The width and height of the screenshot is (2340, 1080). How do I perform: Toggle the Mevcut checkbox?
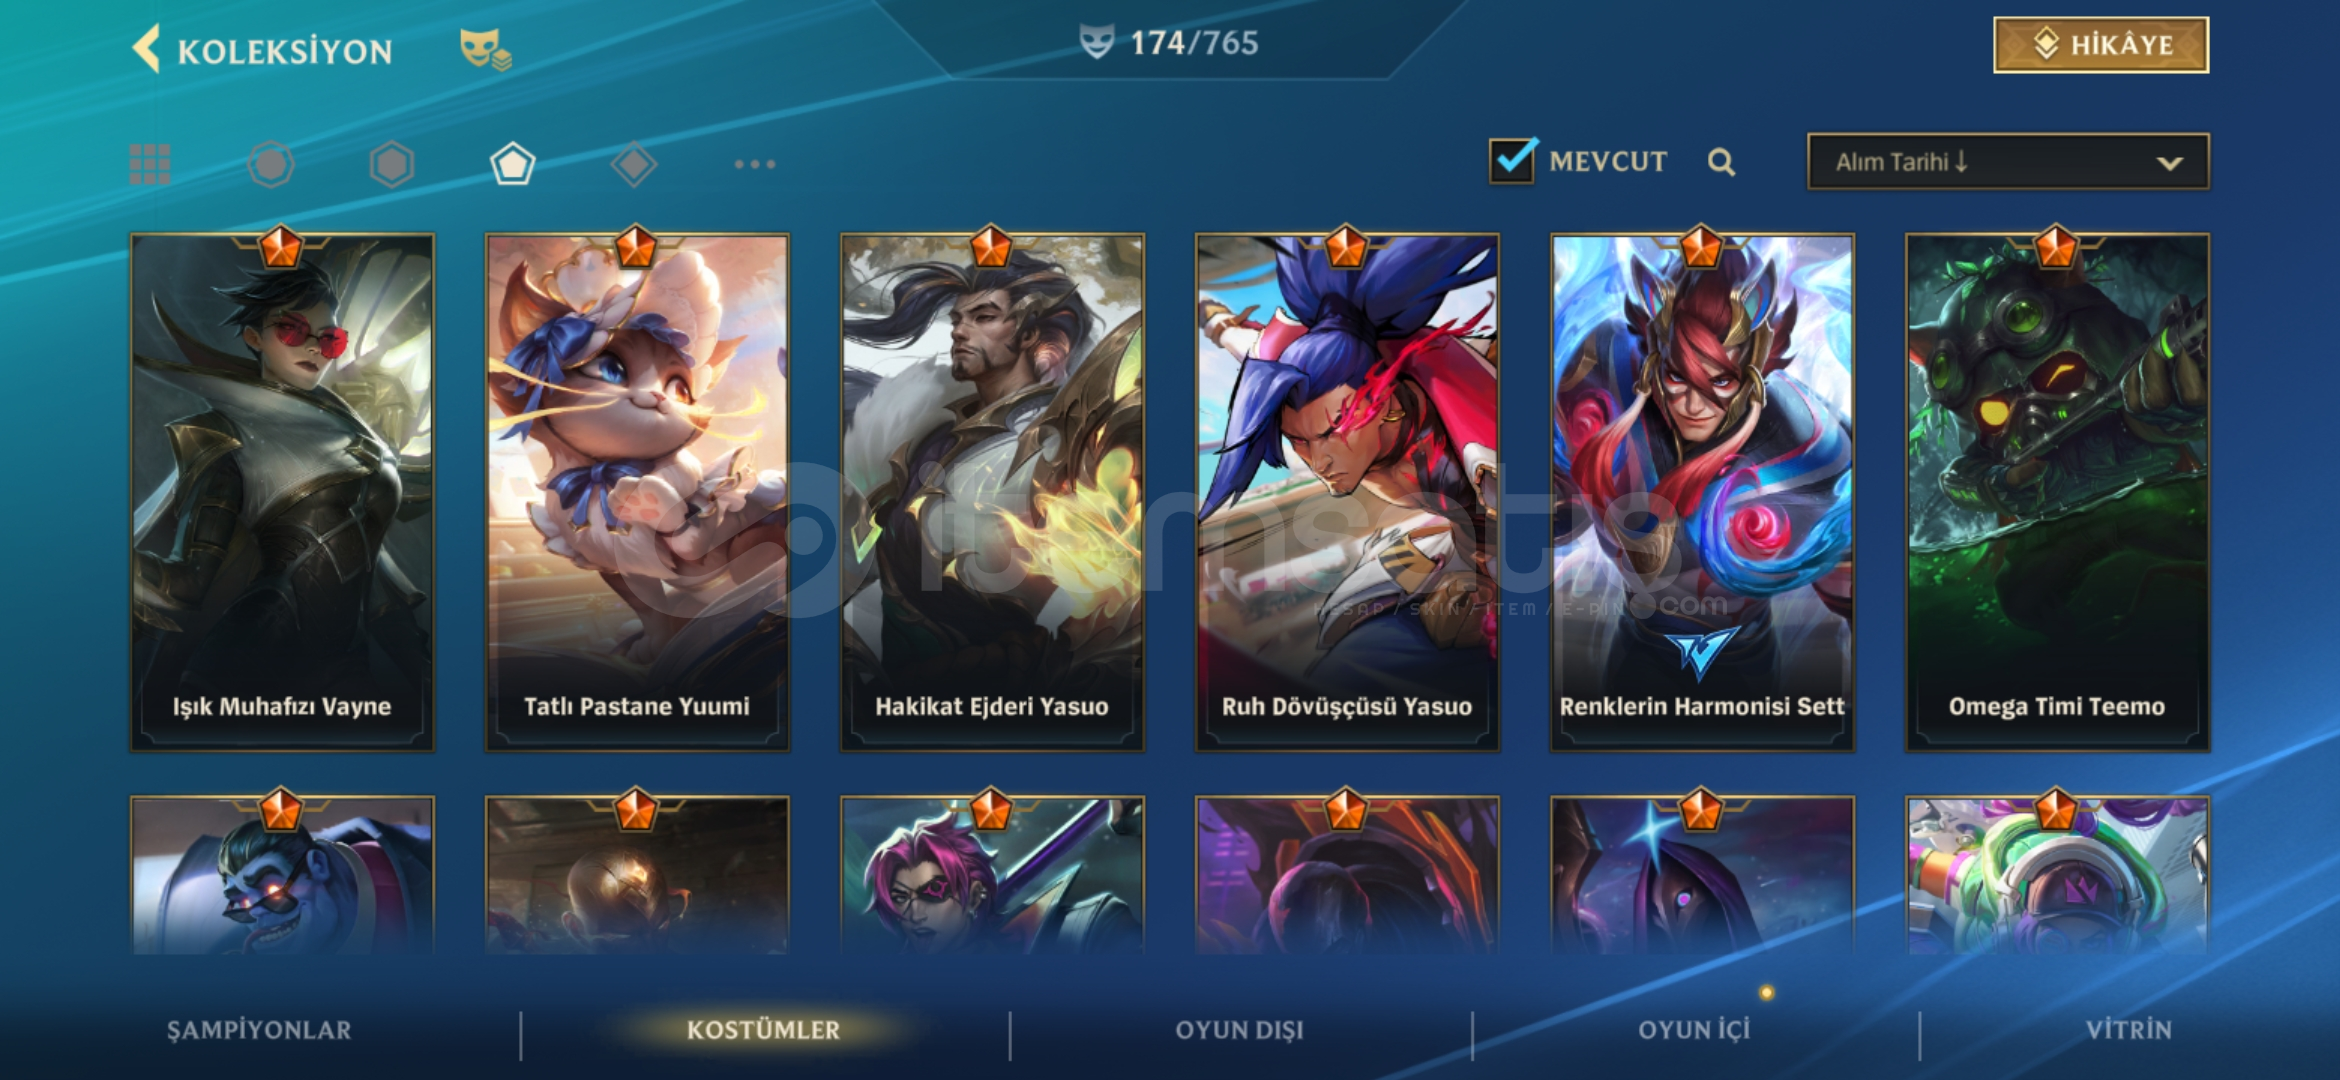(1513, 161)
